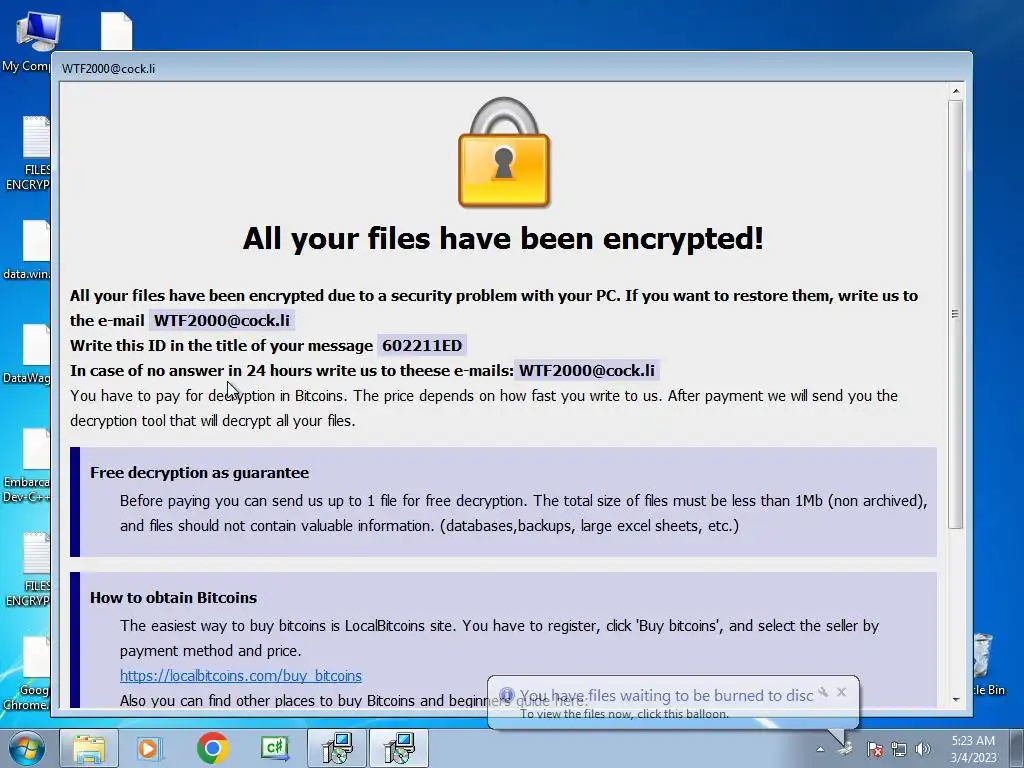Screen dimensions: 1024x768
Task: Open the localbitcoins.com buy_bitcoins link
Action: (x=240, y=676)
